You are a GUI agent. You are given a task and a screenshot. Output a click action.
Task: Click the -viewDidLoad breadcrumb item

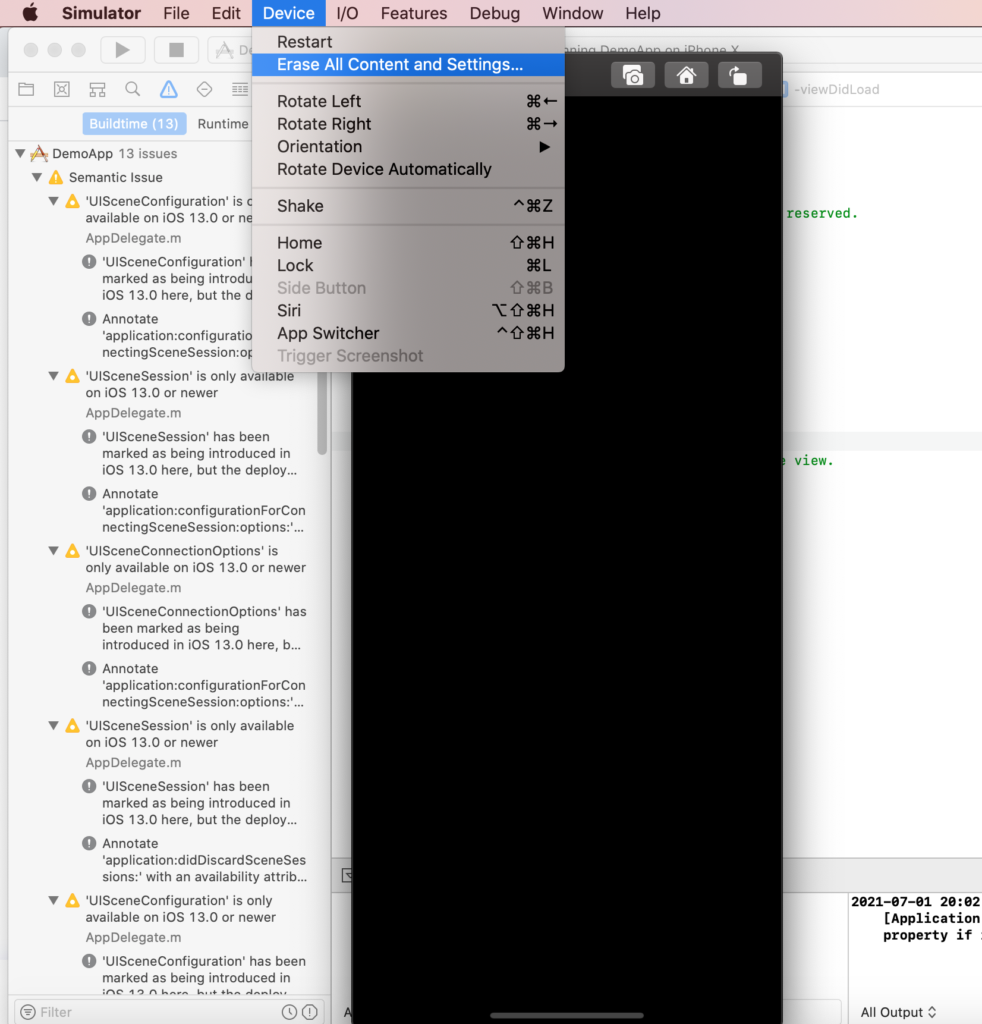[x=836, y=89]
